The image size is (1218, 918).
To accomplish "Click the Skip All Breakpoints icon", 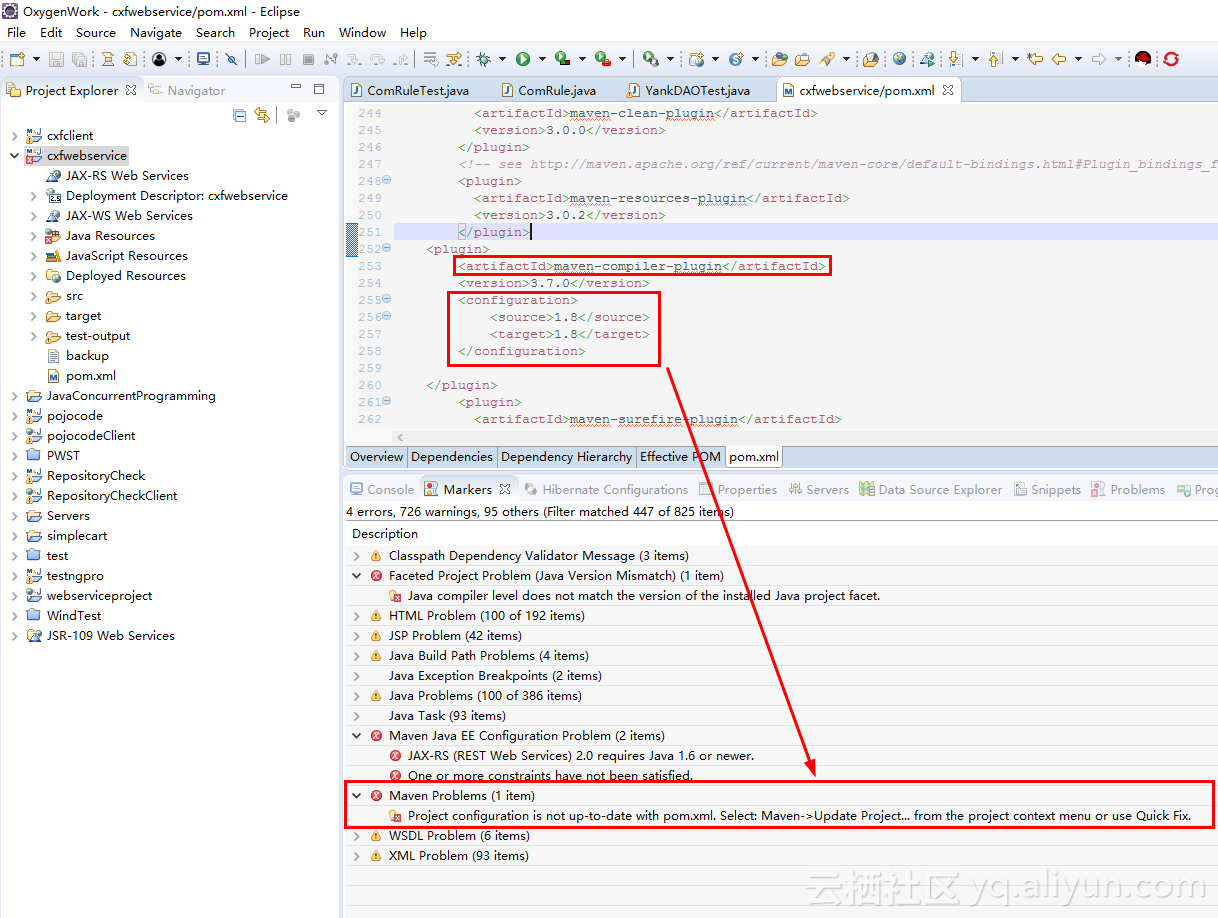I will coord(230,59).
